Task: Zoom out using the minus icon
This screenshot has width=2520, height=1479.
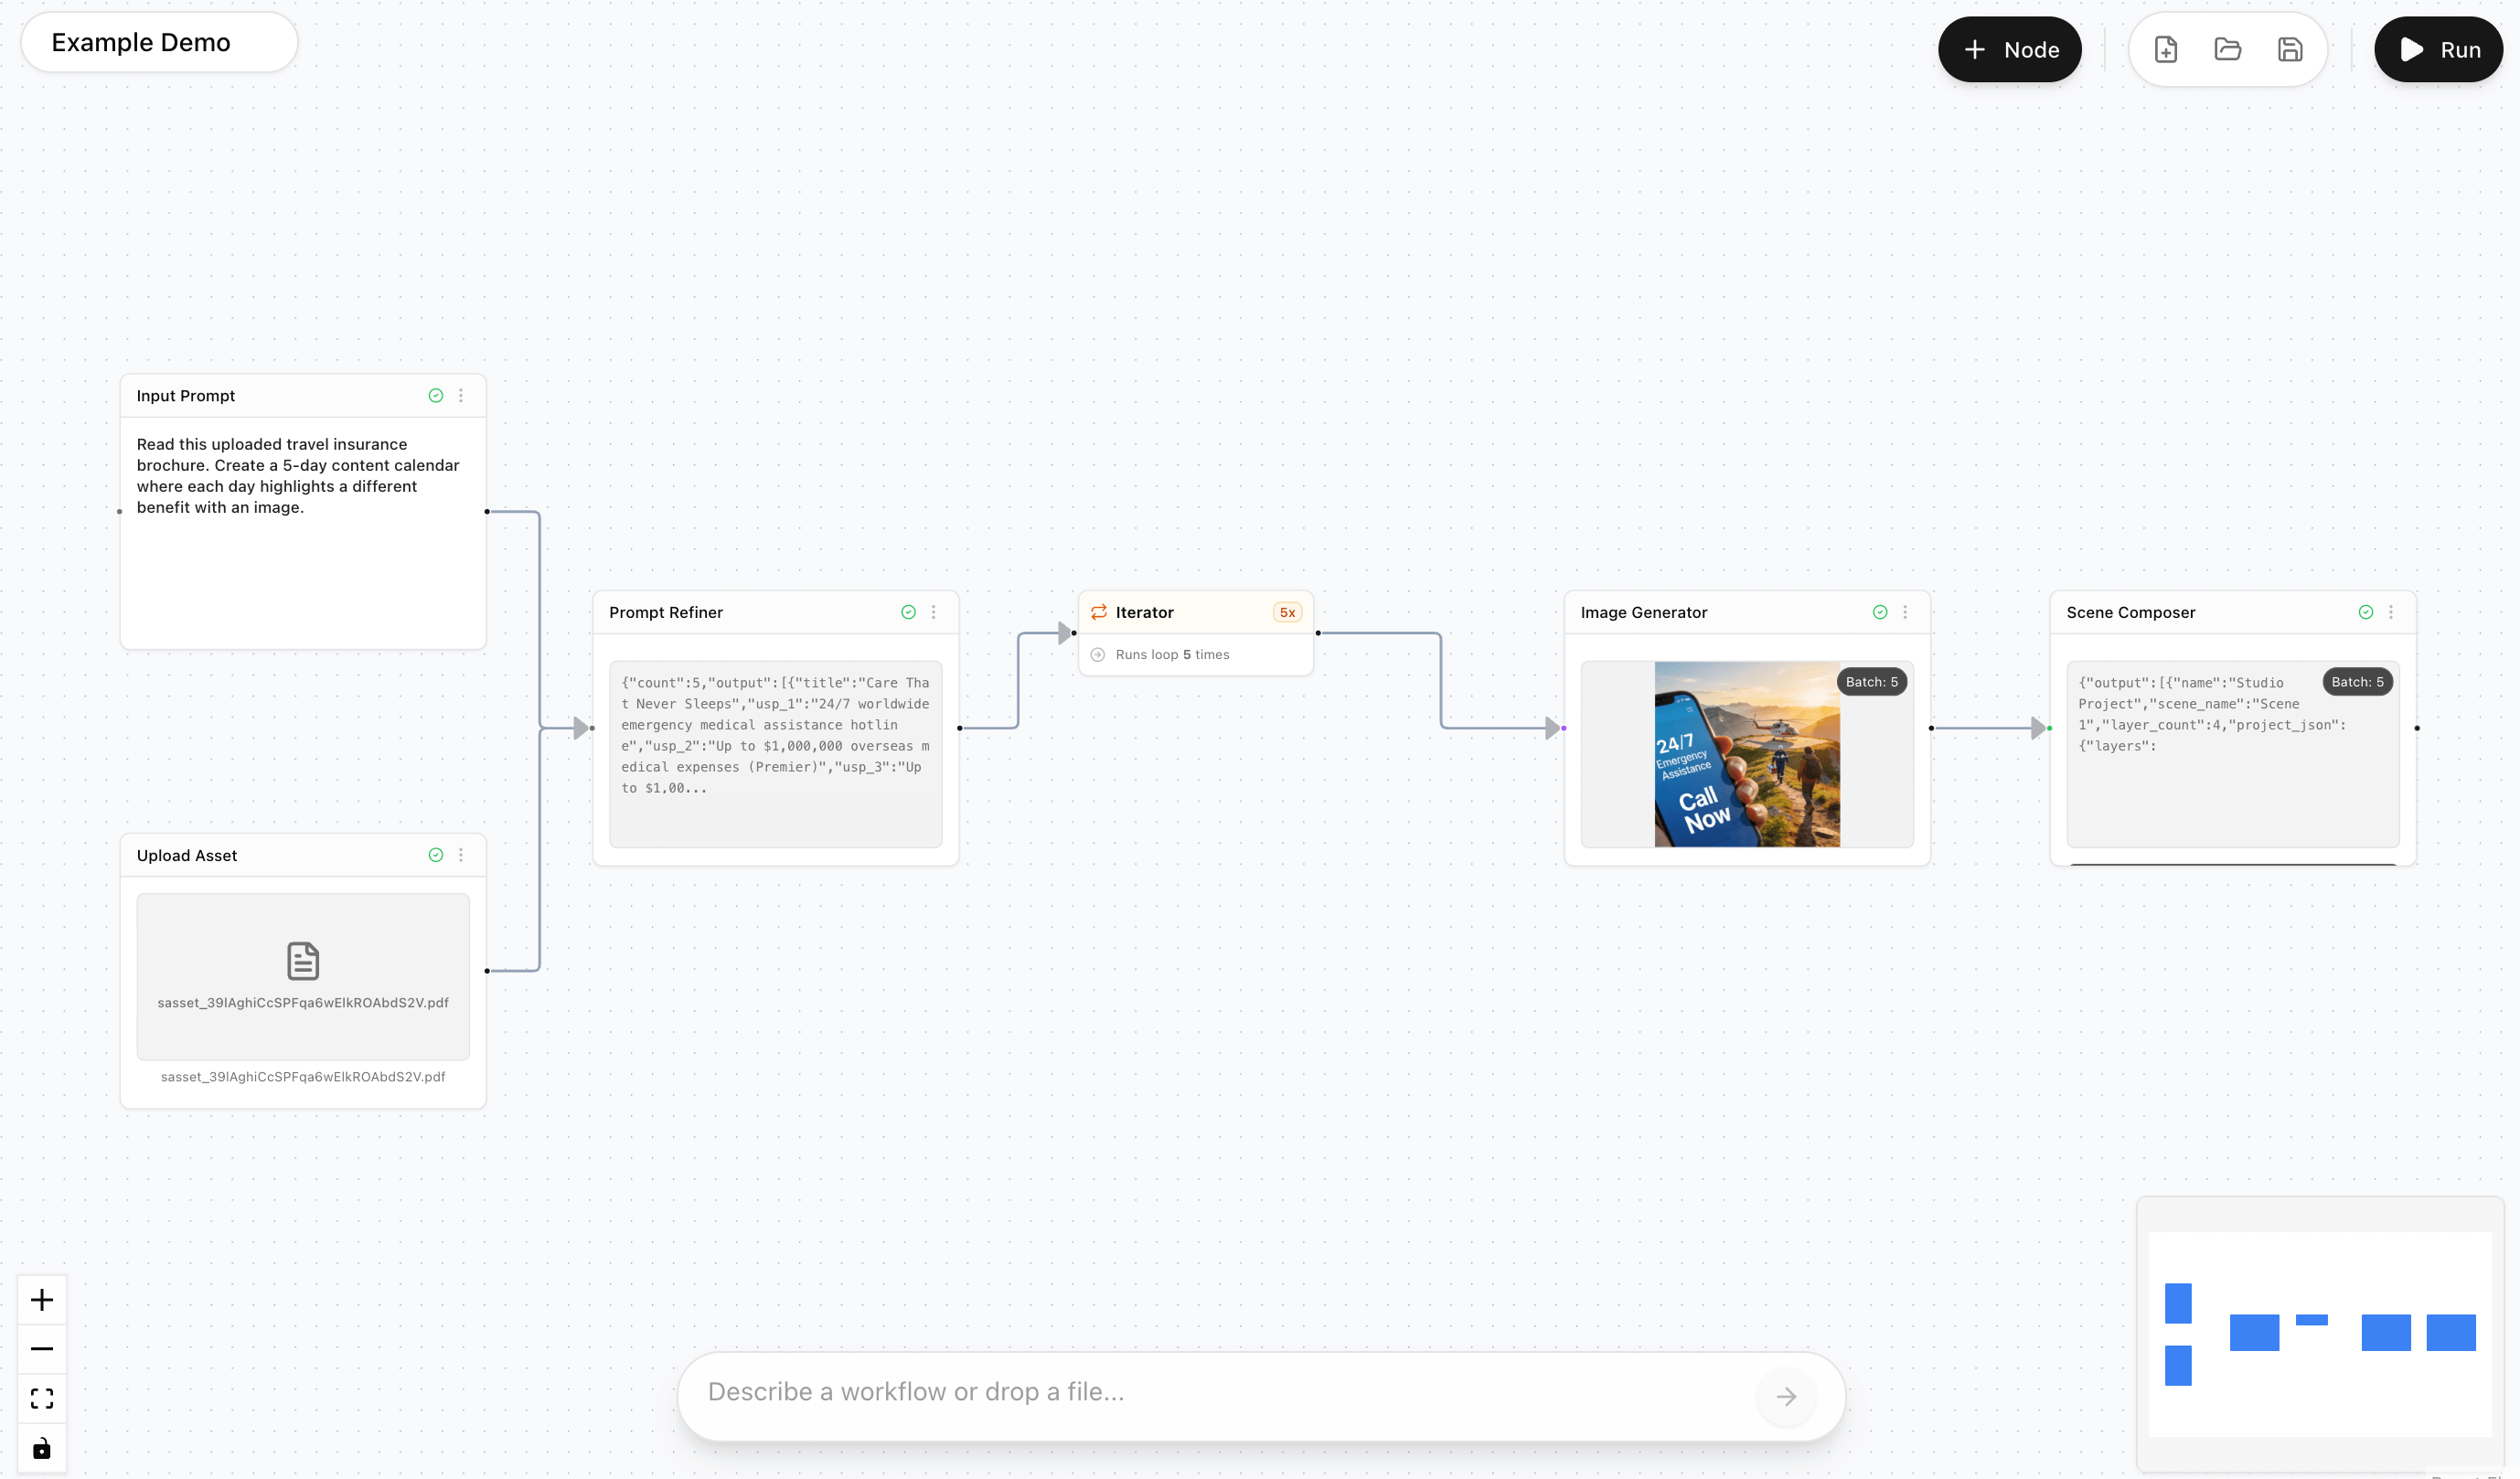Action: pyautogui.click(x=41, y=1348)
